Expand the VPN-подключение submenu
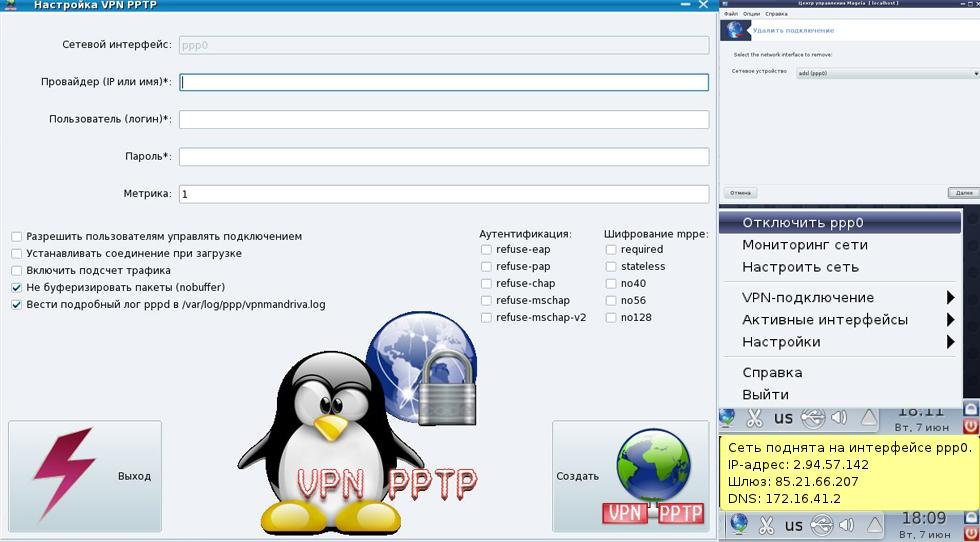The width and height of the screenshot is (980, 542). point(839,298)
